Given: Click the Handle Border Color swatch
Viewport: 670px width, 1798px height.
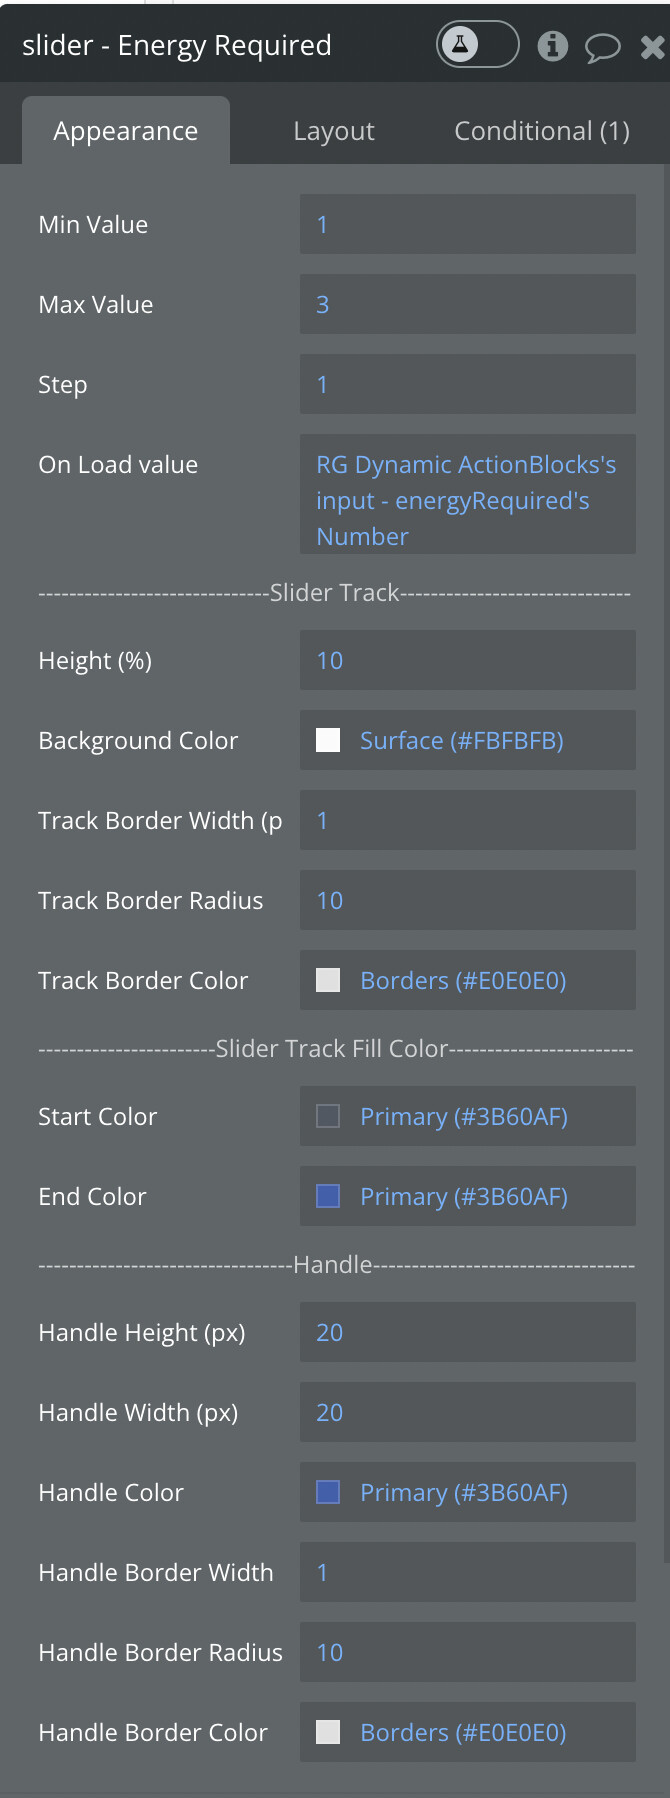Looking at the screenshot, I should pos(328,1732).
